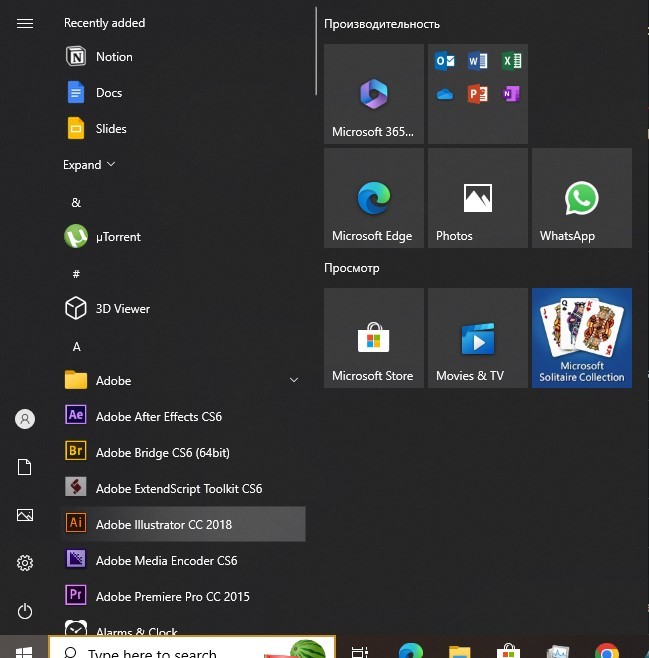Expand the Adobe folder chevron
Screen dimensions: 649x658
294,381
